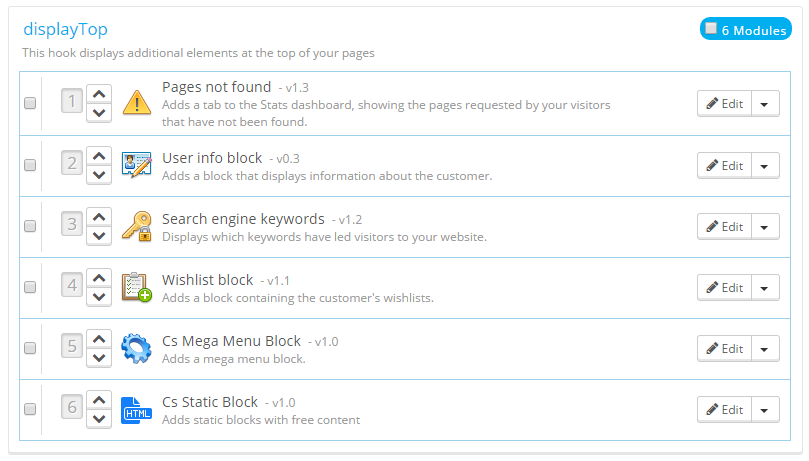
Task: Click the Wishlist block clipboard icon
Action: click(x=136, y=287)
